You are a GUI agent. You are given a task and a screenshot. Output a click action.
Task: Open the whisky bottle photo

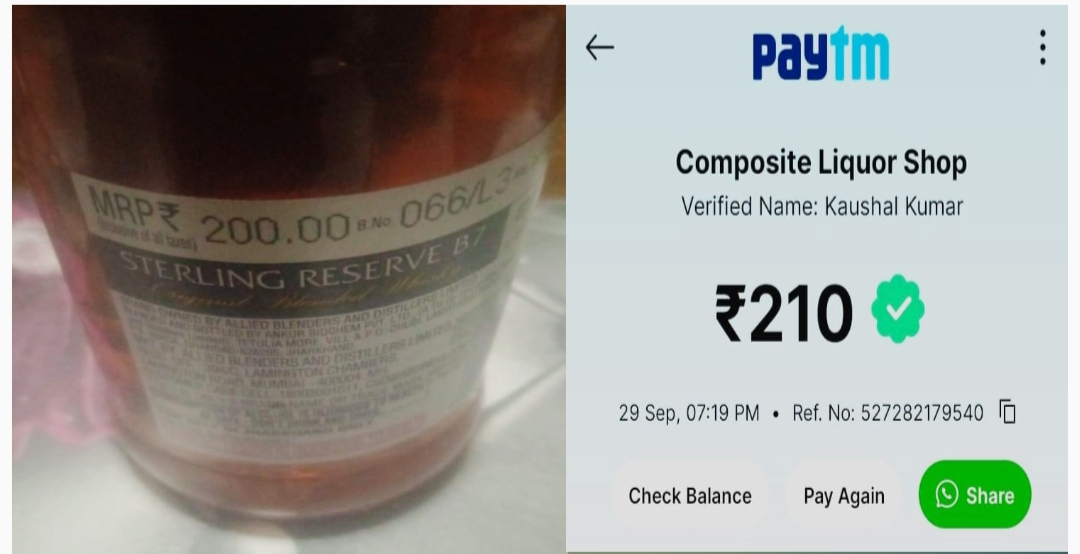[x=289, y=279]
